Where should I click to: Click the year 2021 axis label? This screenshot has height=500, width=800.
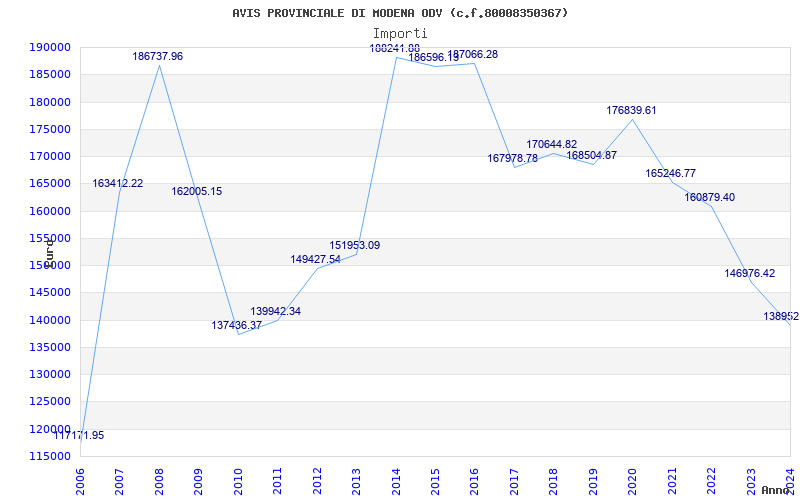[671, 481]
